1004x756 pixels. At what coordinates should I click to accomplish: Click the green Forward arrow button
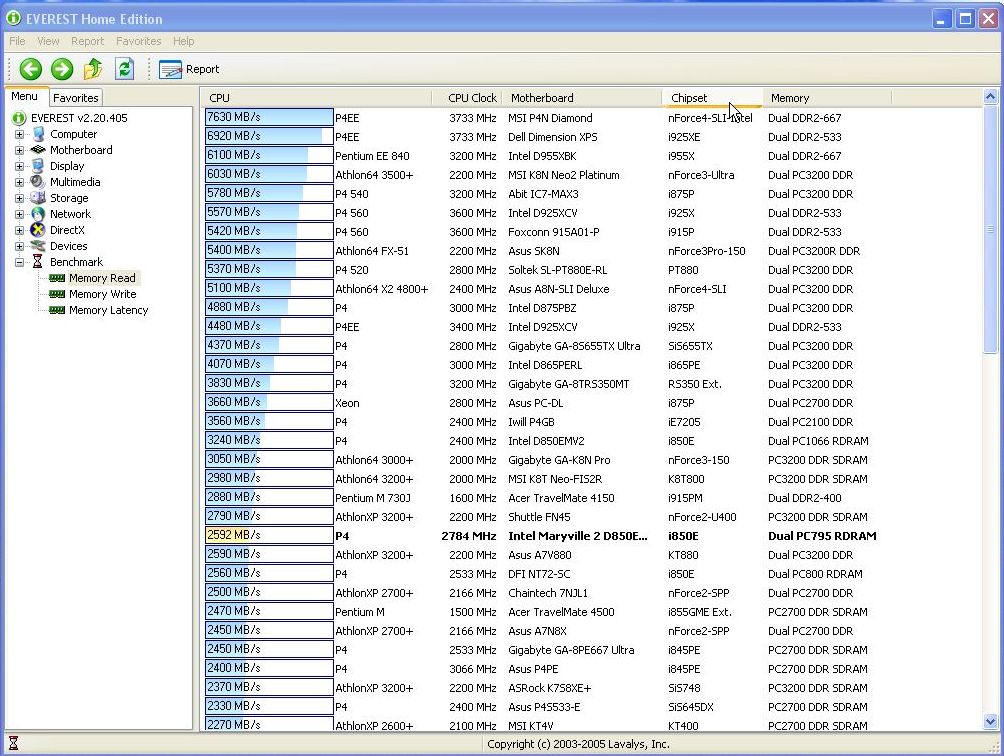(62, 69)
